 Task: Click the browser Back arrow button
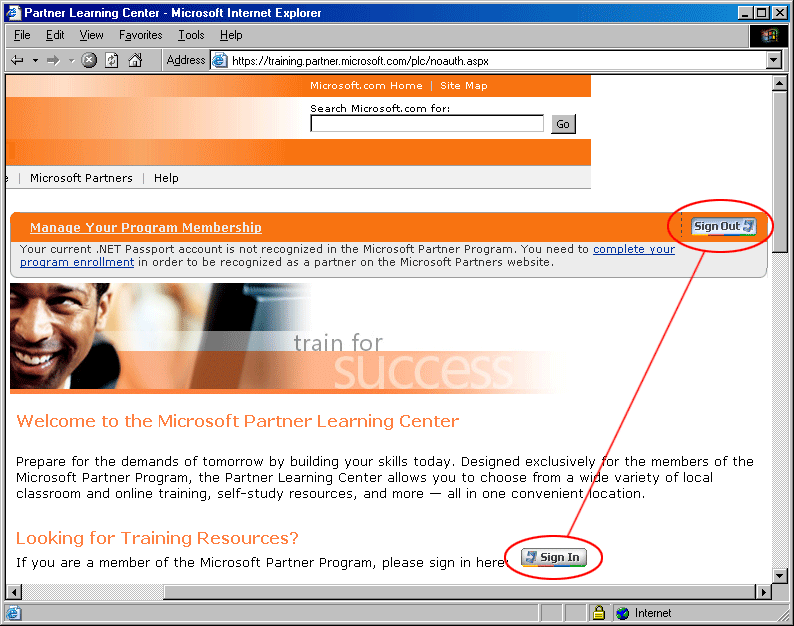[x=17, y=60]
